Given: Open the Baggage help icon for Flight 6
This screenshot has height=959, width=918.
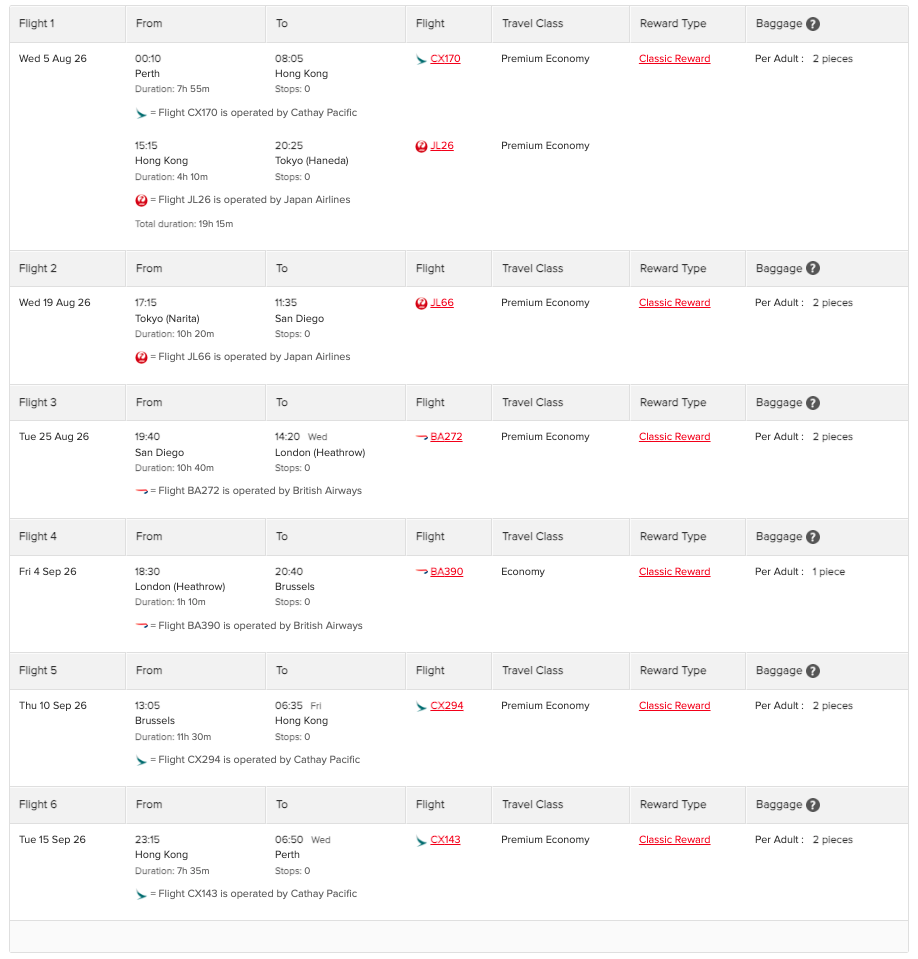Looking at the screenshot, I should click(x=813, y=804).
